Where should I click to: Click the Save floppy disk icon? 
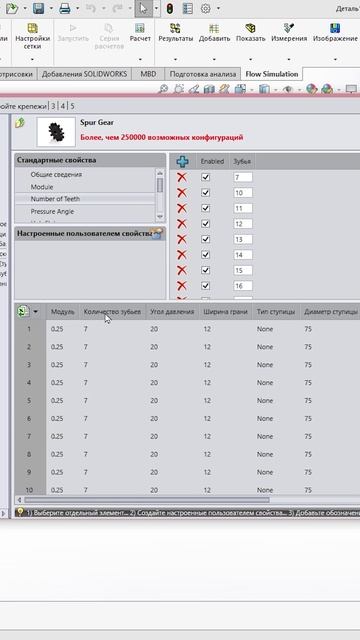click(x=38, y=8)
